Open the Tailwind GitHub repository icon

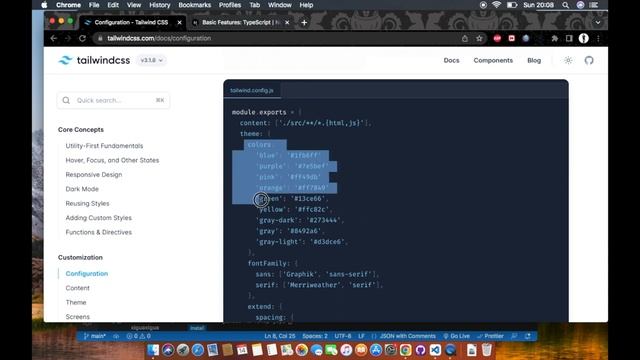pos(589,60)
